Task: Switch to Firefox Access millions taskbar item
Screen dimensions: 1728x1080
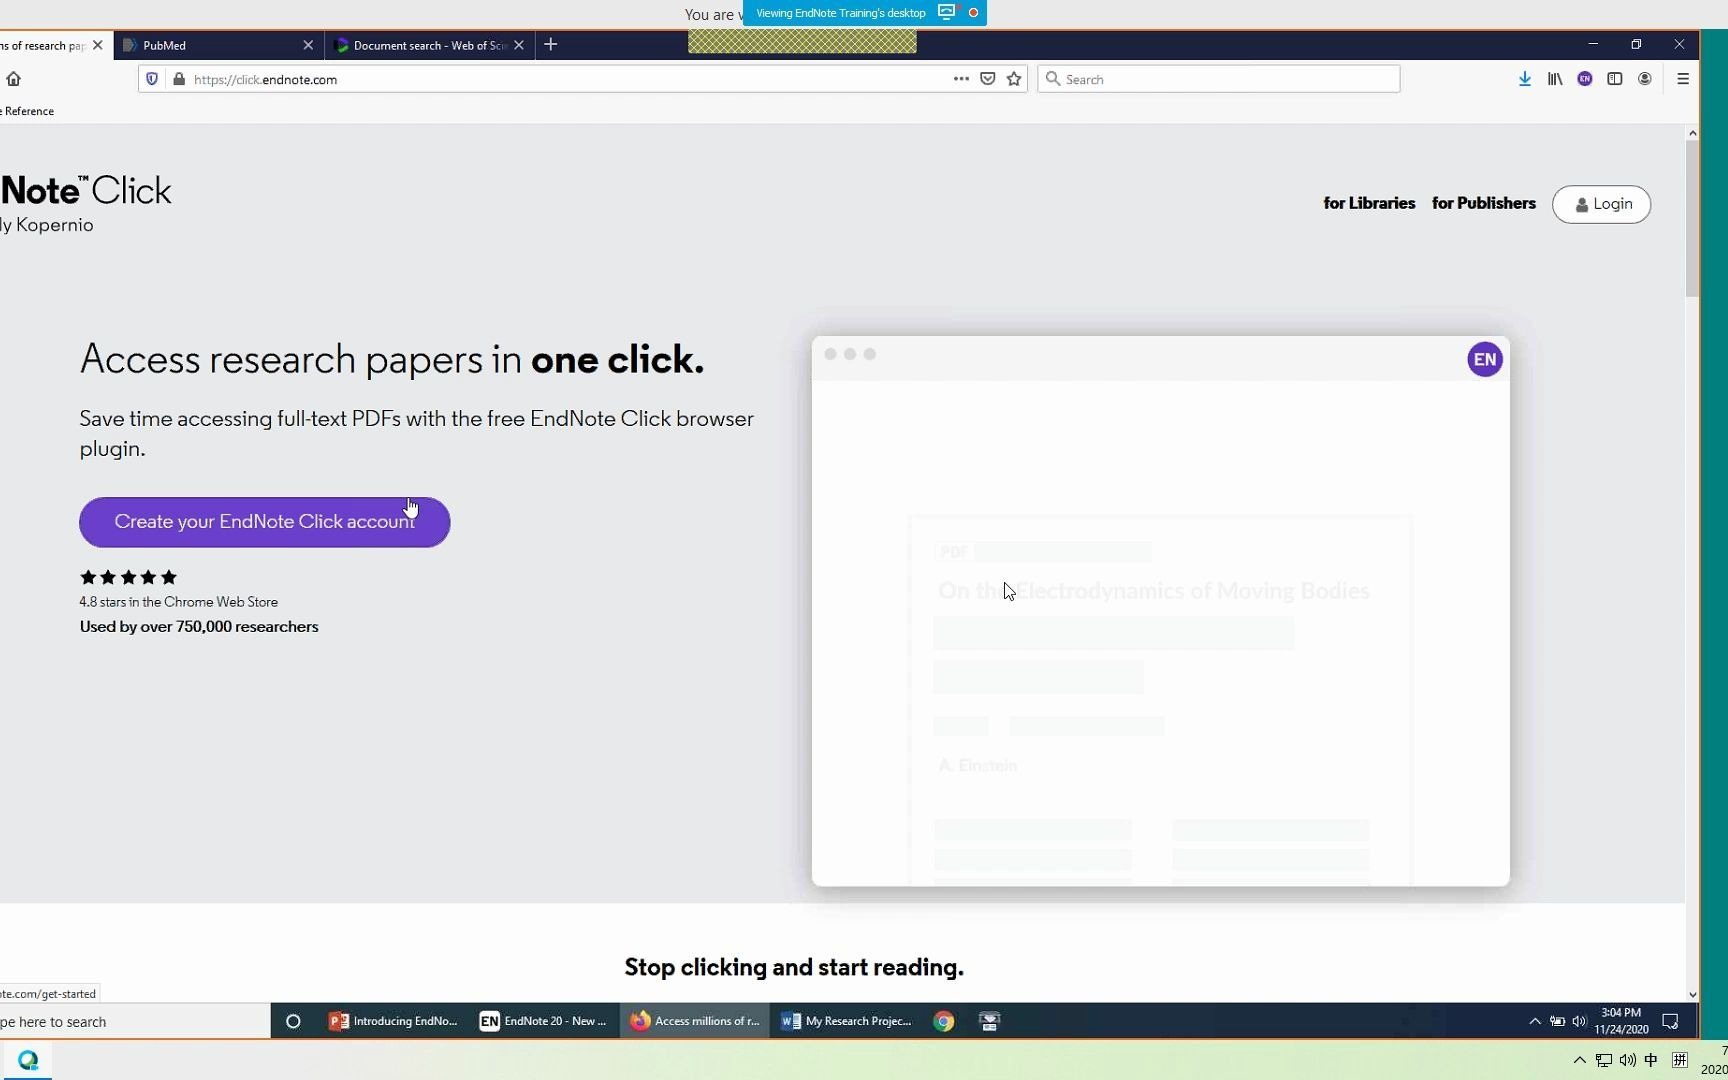Action: click(x=695, y=1021)
